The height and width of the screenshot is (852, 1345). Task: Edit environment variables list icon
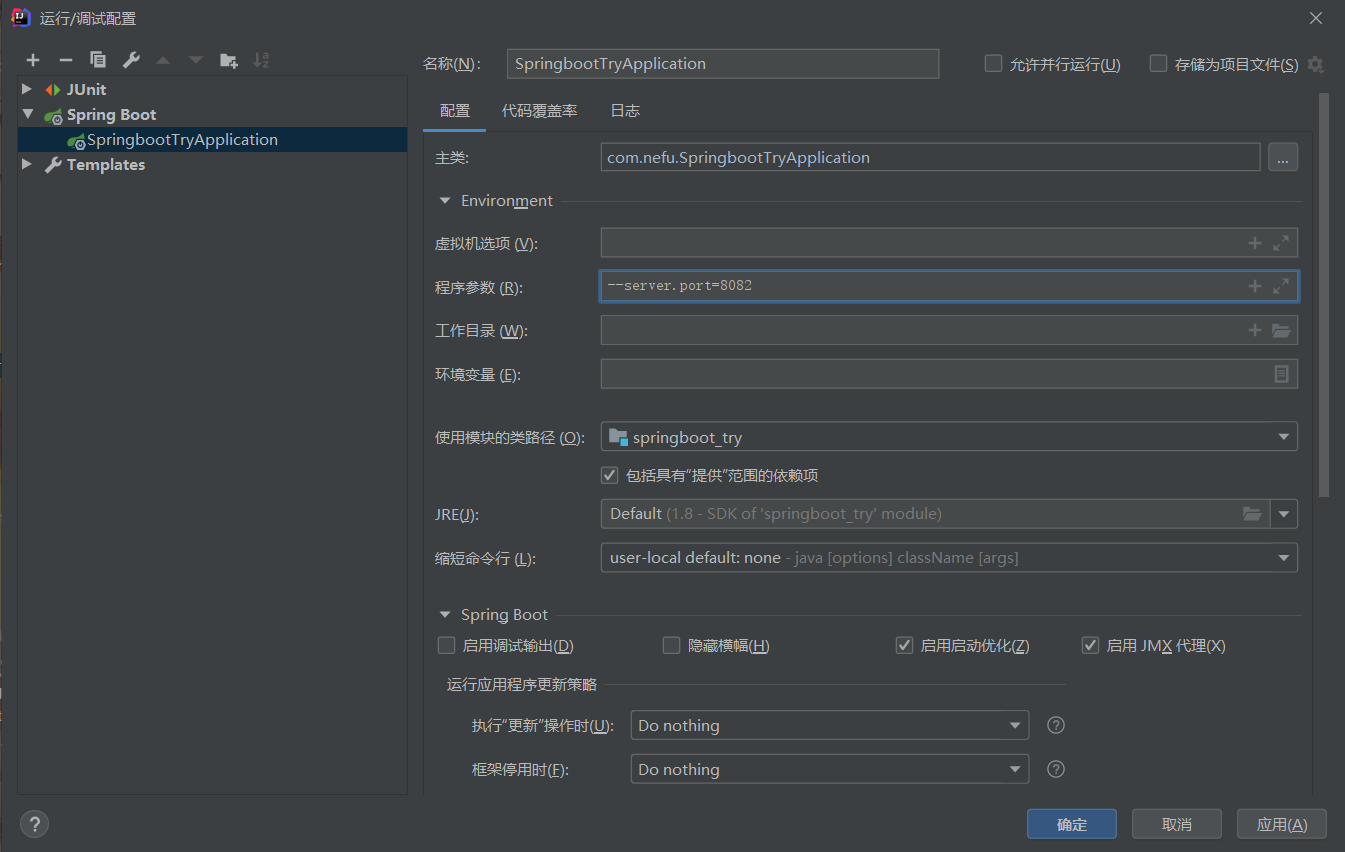(1281, 373)
